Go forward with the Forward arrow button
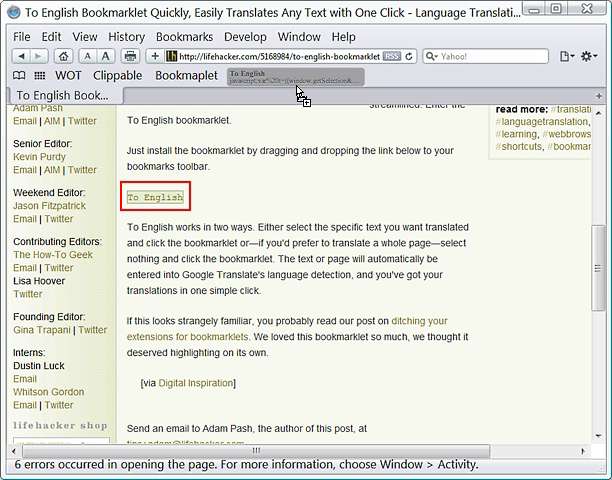Screen dimensions: 612x480 [x=39, y=57]
